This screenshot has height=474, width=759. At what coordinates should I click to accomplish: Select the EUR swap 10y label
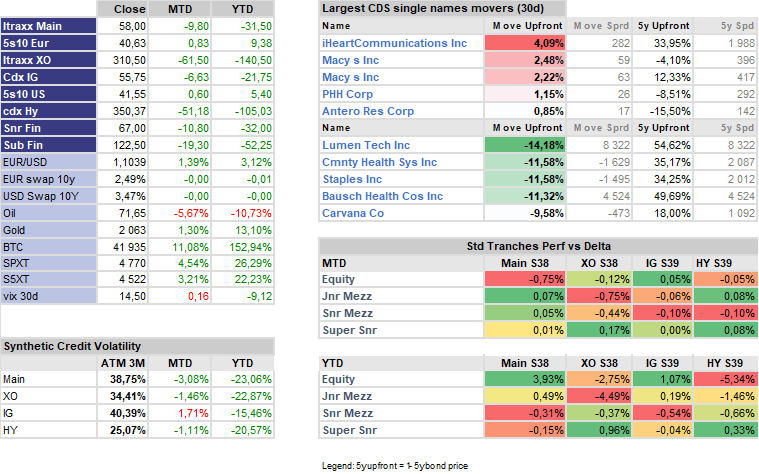click(48, 179)
